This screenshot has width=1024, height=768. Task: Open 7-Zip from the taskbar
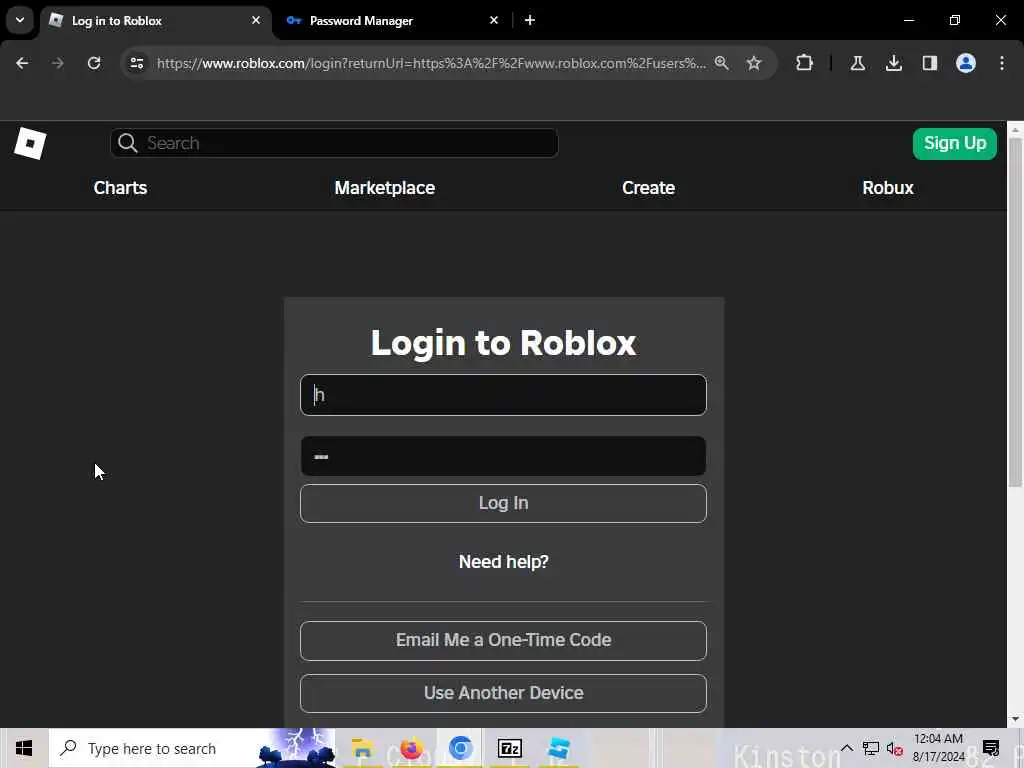(509, 748)
